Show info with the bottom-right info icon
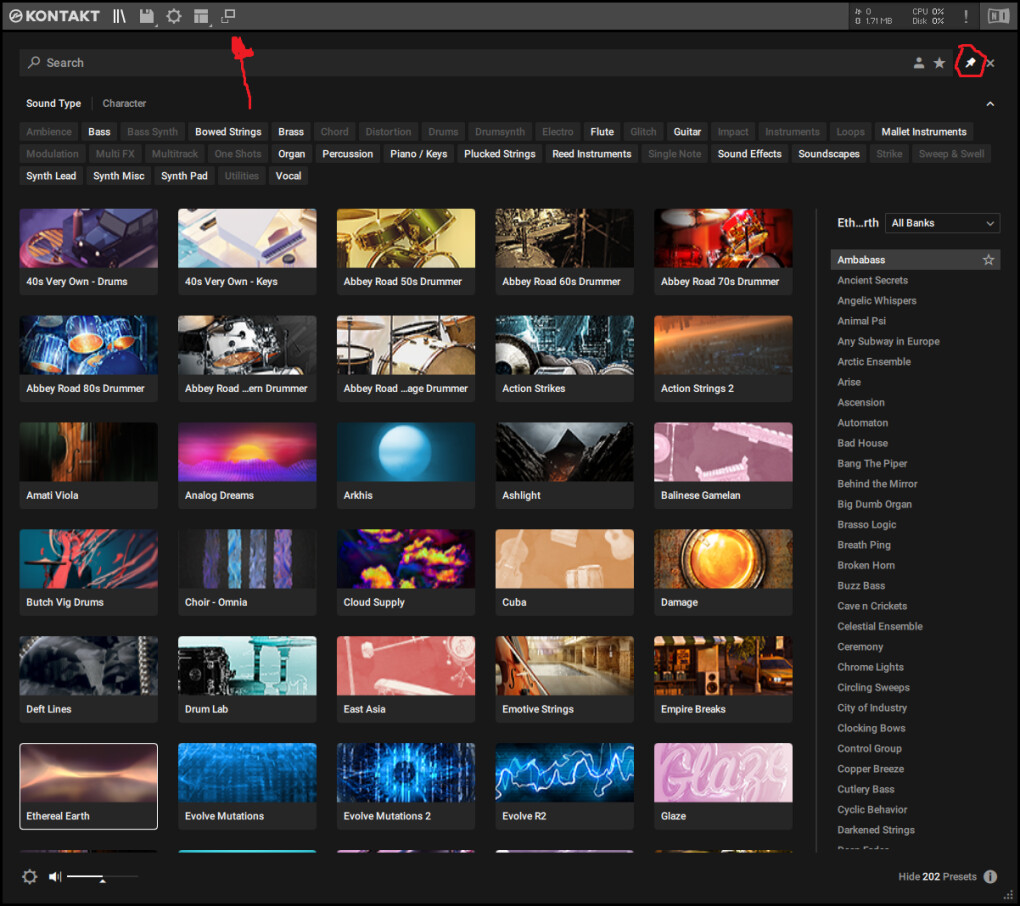The width and height of the screenshot is (1020, 906). pyautogui.click(x=990, y=877)
